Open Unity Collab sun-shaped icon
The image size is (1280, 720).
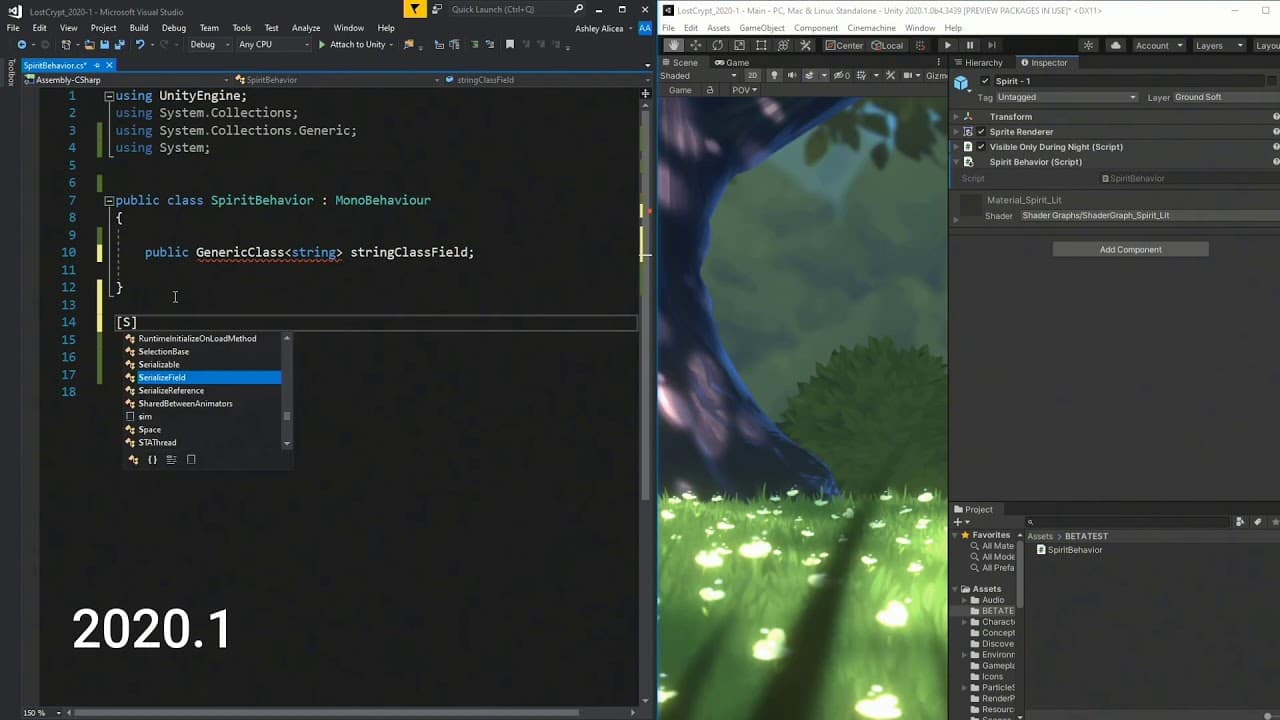click(x=1088, y=45)
